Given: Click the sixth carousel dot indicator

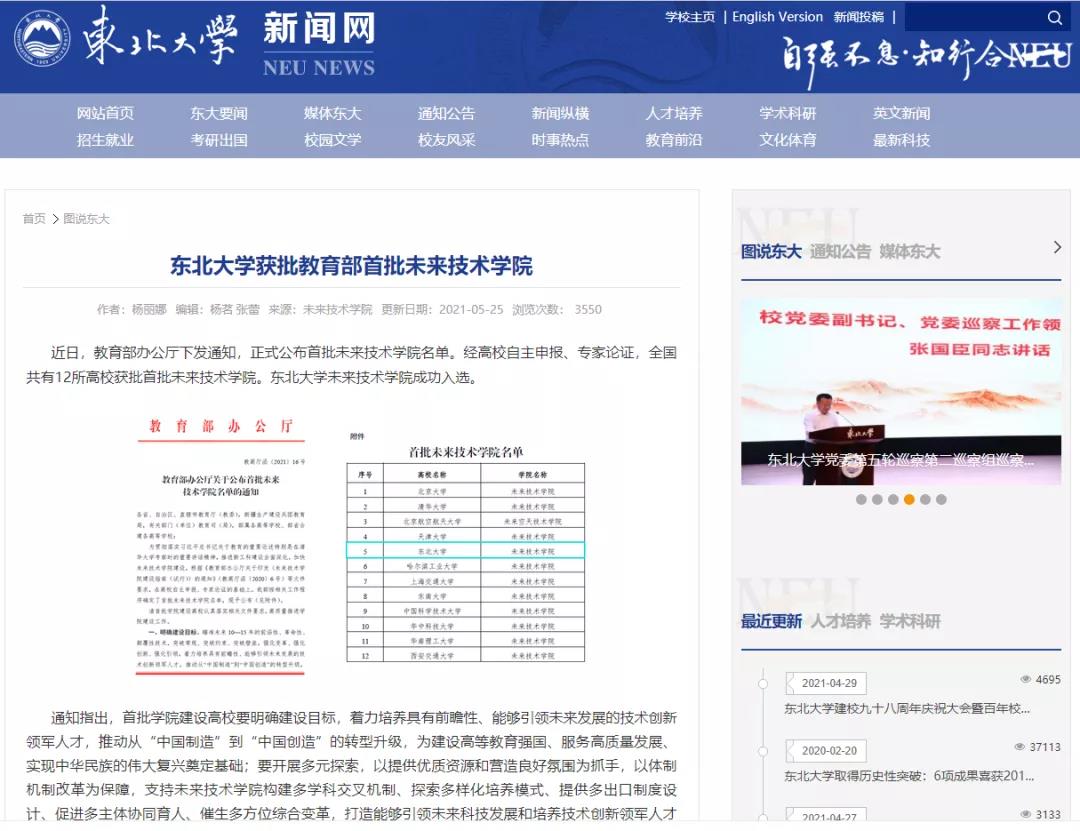Looking at the screenshot, I should [x=942, y=500].
